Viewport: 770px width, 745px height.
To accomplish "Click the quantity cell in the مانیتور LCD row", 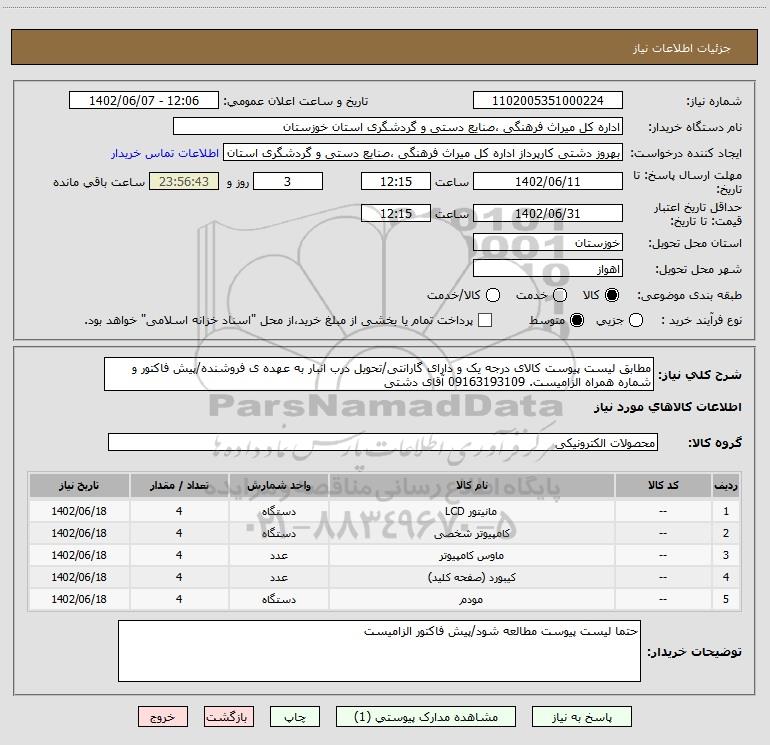I will click(179, 511).
